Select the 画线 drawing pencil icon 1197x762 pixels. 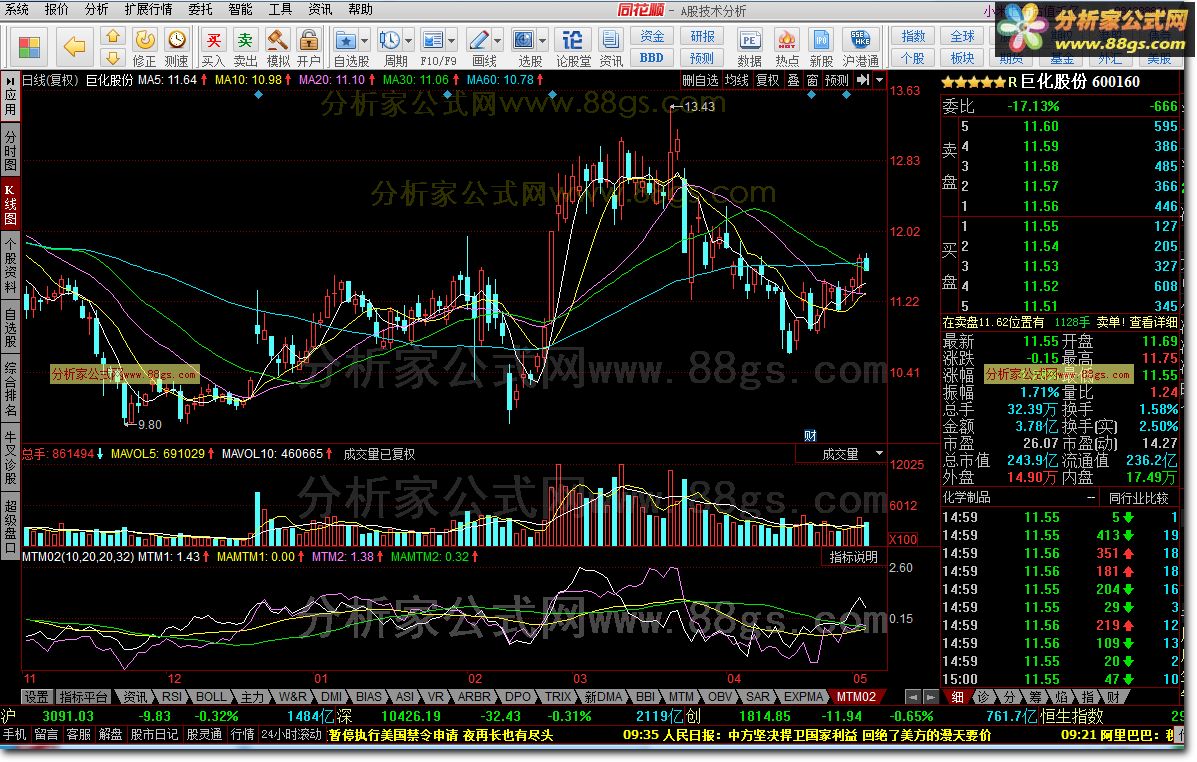479,40
